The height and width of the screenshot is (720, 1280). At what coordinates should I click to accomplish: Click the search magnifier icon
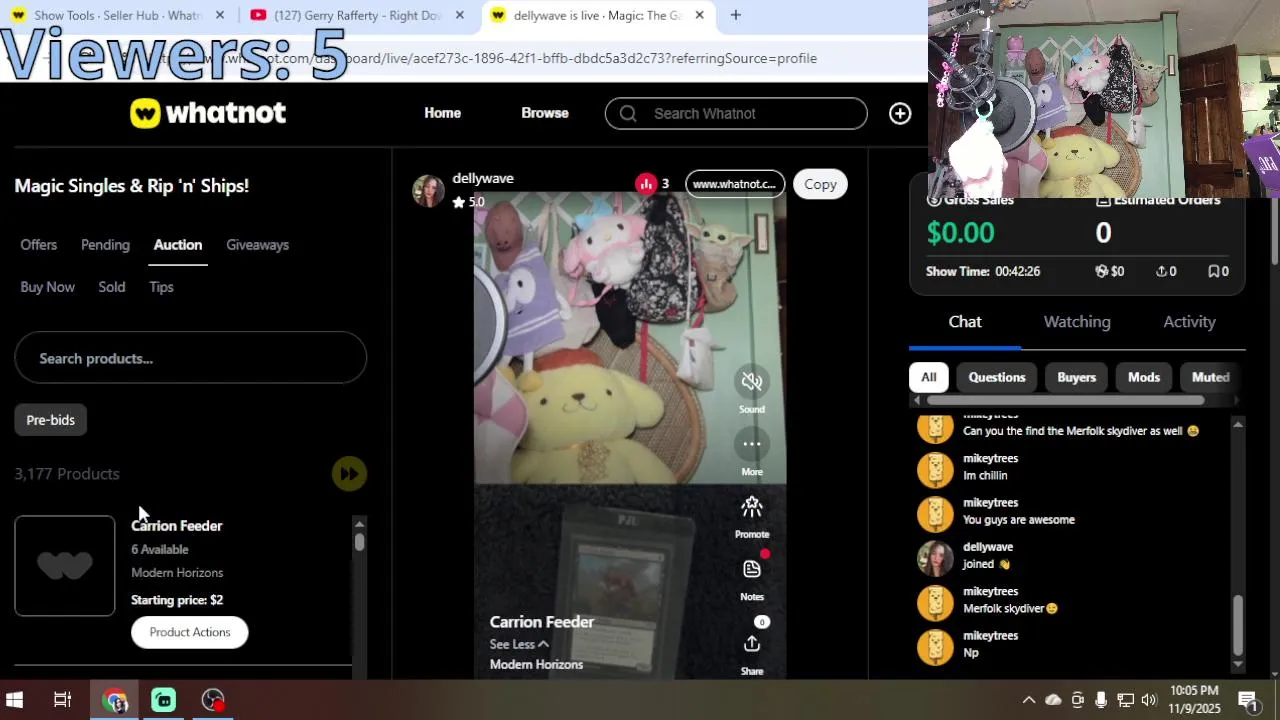(628, 113)
